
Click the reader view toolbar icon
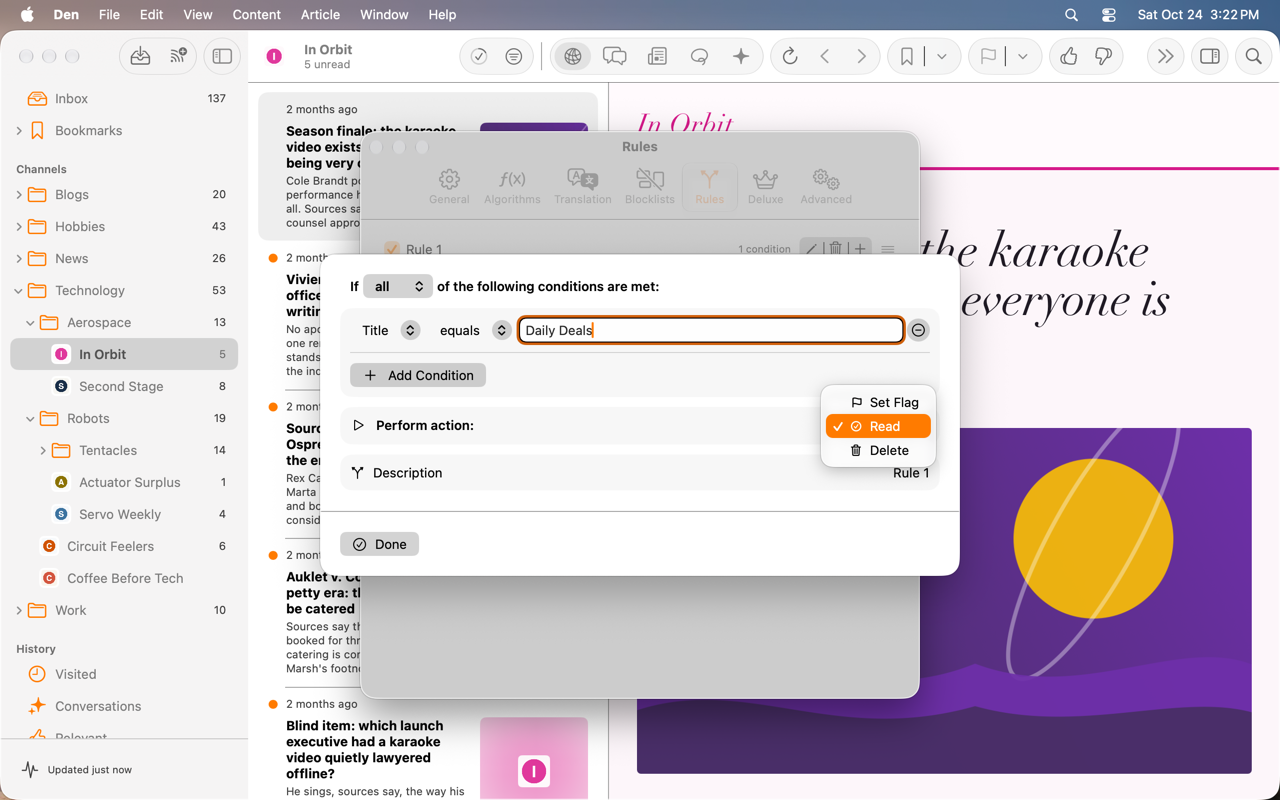coord(657,57)
